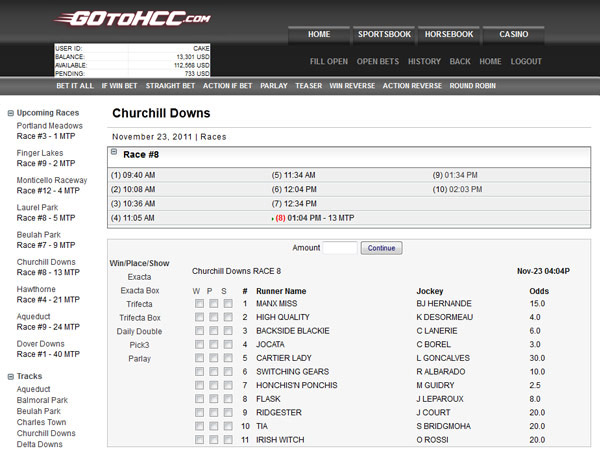This screenshot has width=600, height=450.
Task: Select STRAIGHT BET menu item
Action: [x=170, y=86]
